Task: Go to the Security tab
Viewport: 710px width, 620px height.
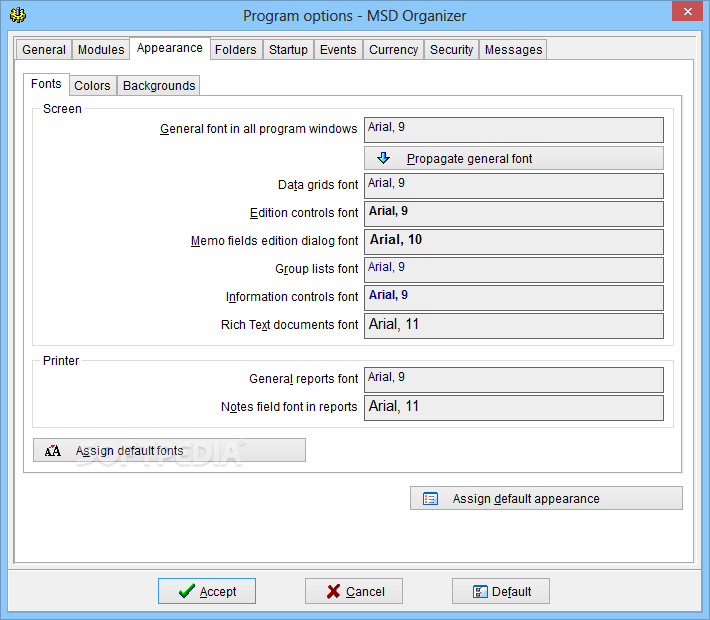Action: [x=451, y=49]
